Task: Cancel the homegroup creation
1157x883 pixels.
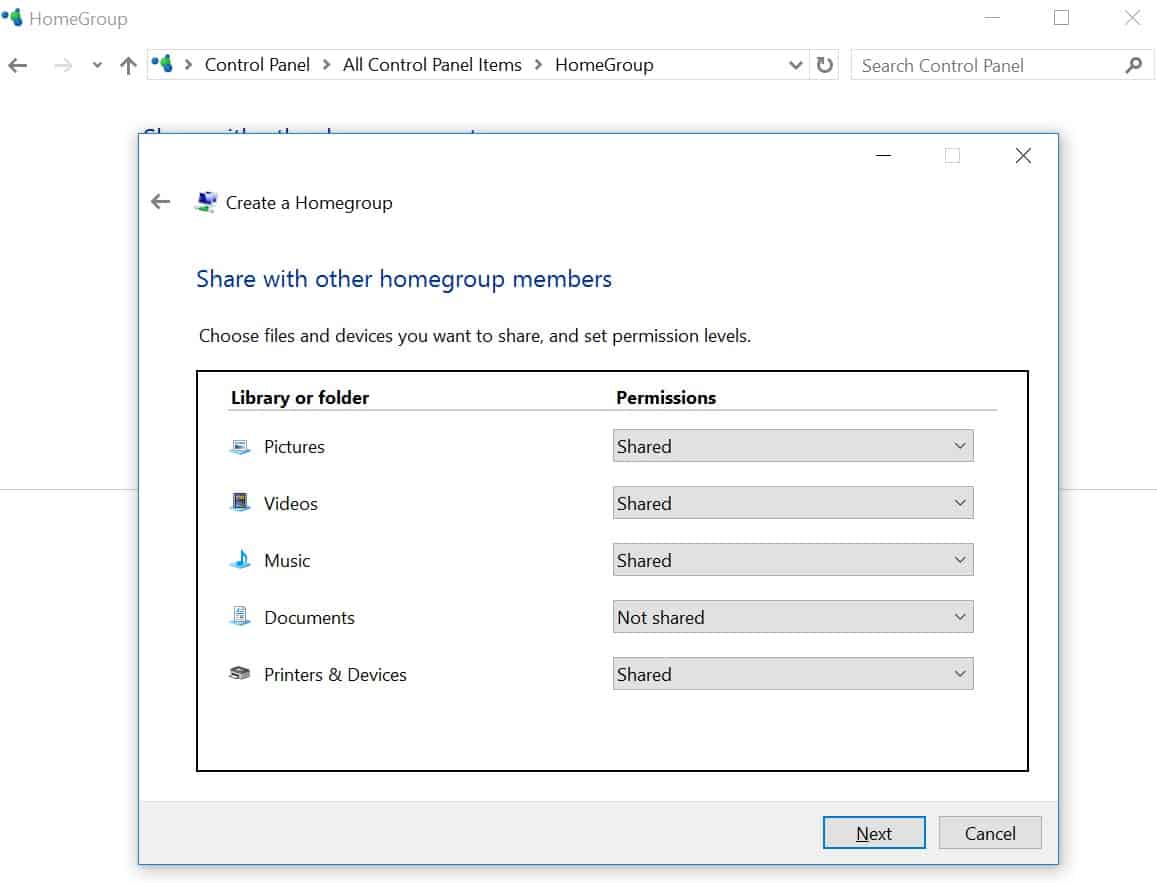Action: coord(990,833)
